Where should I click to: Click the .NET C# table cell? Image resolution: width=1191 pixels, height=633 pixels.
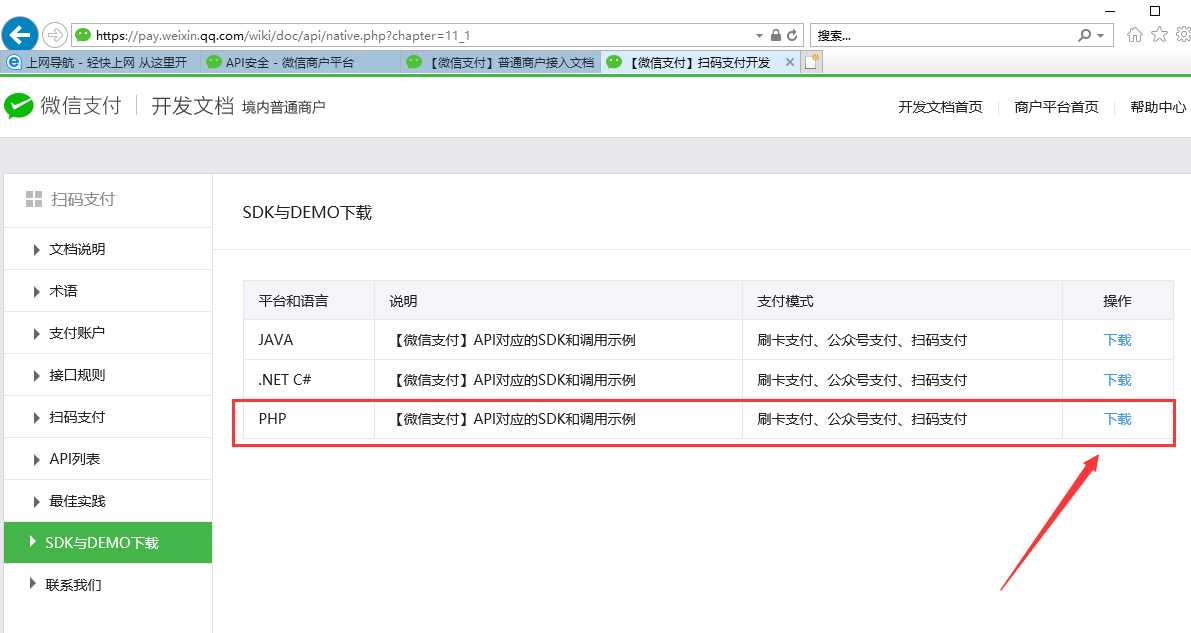308,379
